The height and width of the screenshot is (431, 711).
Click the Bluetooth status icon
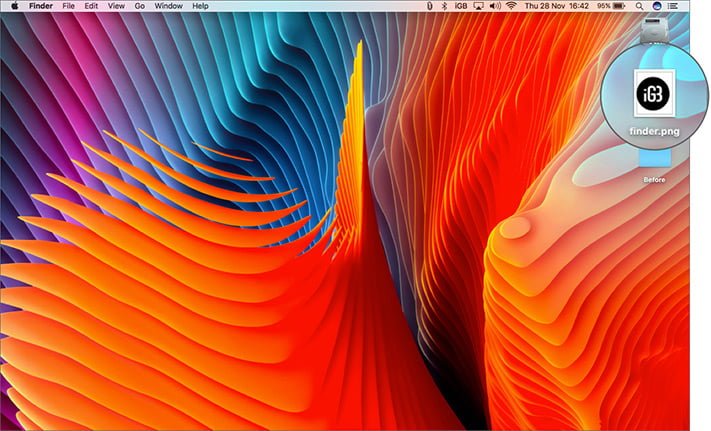[x=444, y=6]
